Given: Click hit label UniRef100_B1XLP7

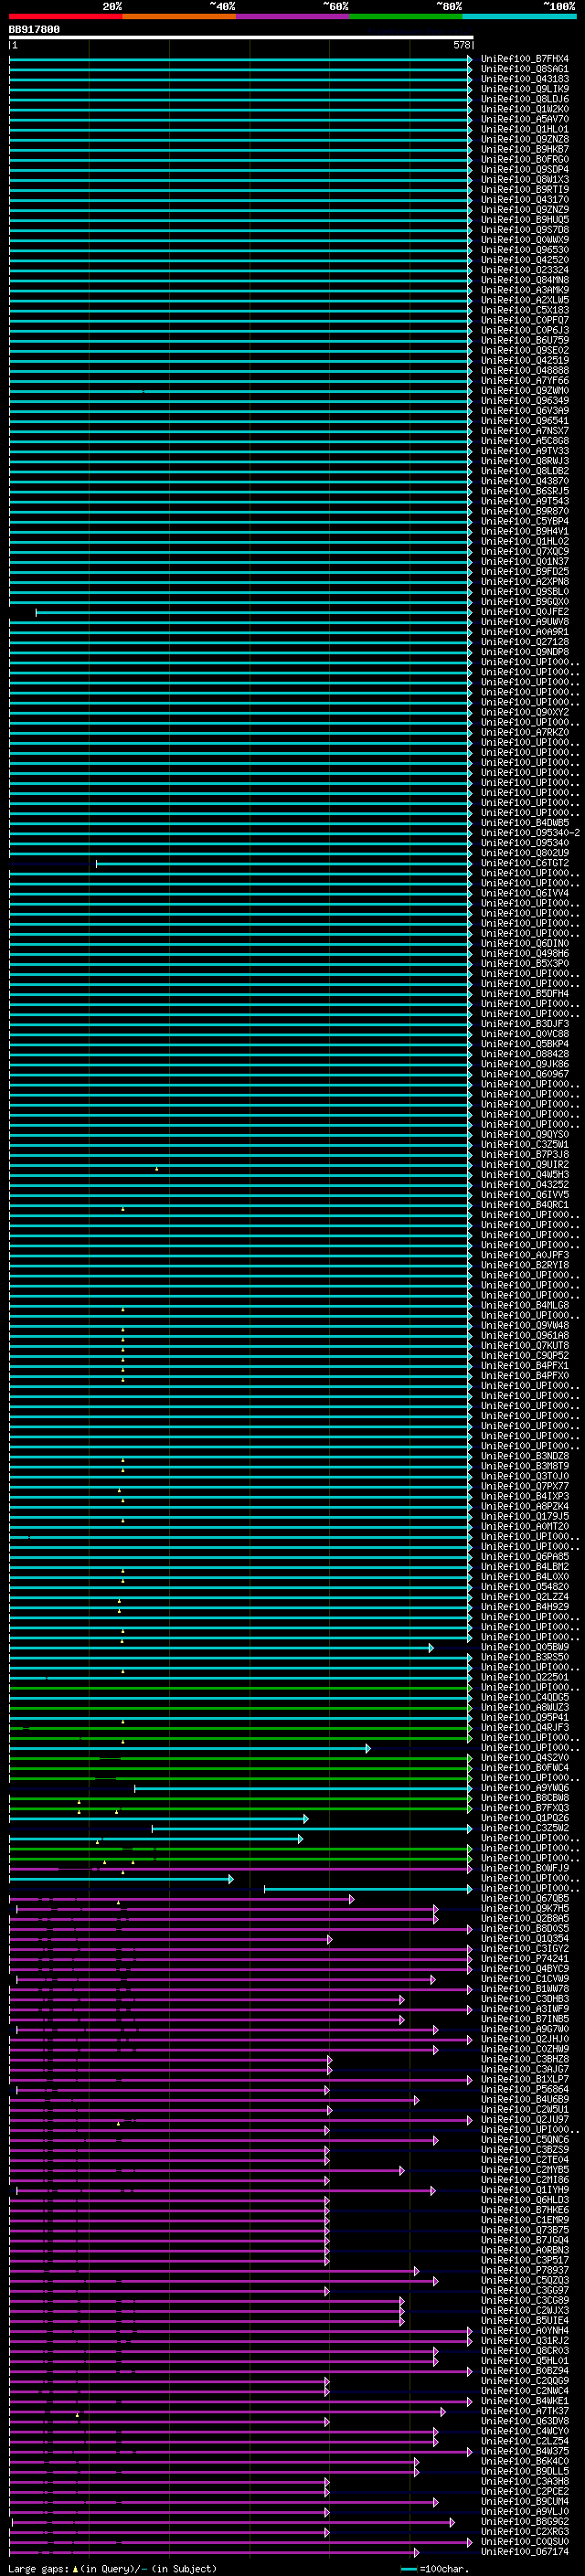Looking at the screenshot, I should click(x=525, y=2080).
